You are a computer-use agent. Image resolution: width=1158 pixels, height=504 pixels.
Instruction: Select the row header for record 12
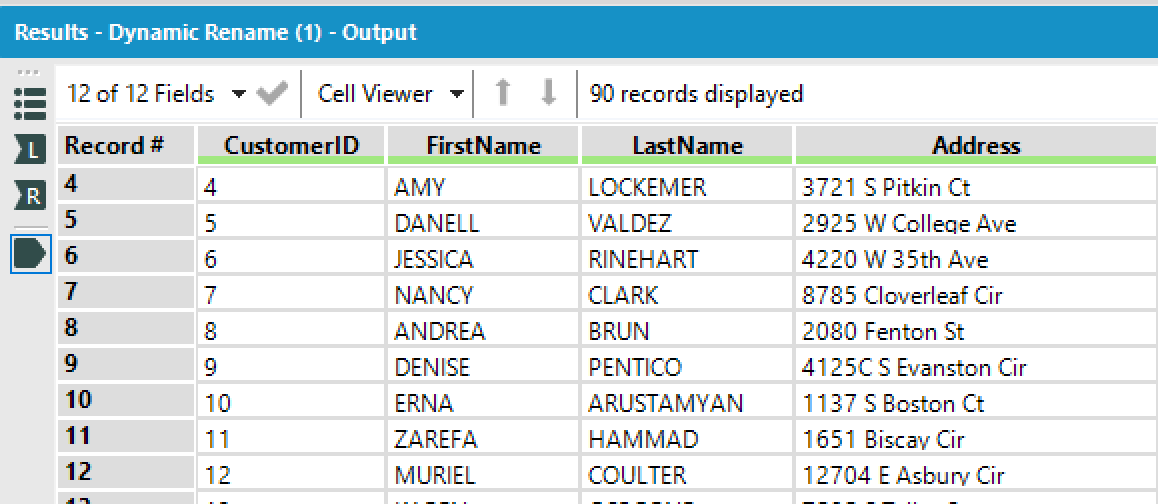126,473
